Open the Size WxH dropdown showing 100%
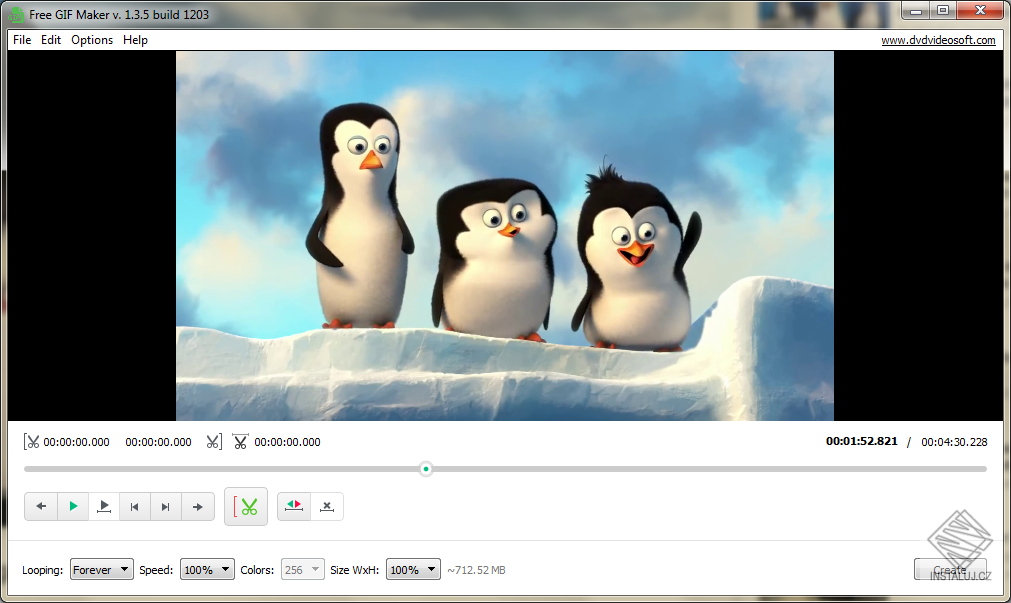Screen dimensions: 1011x603 coord(413,569)
